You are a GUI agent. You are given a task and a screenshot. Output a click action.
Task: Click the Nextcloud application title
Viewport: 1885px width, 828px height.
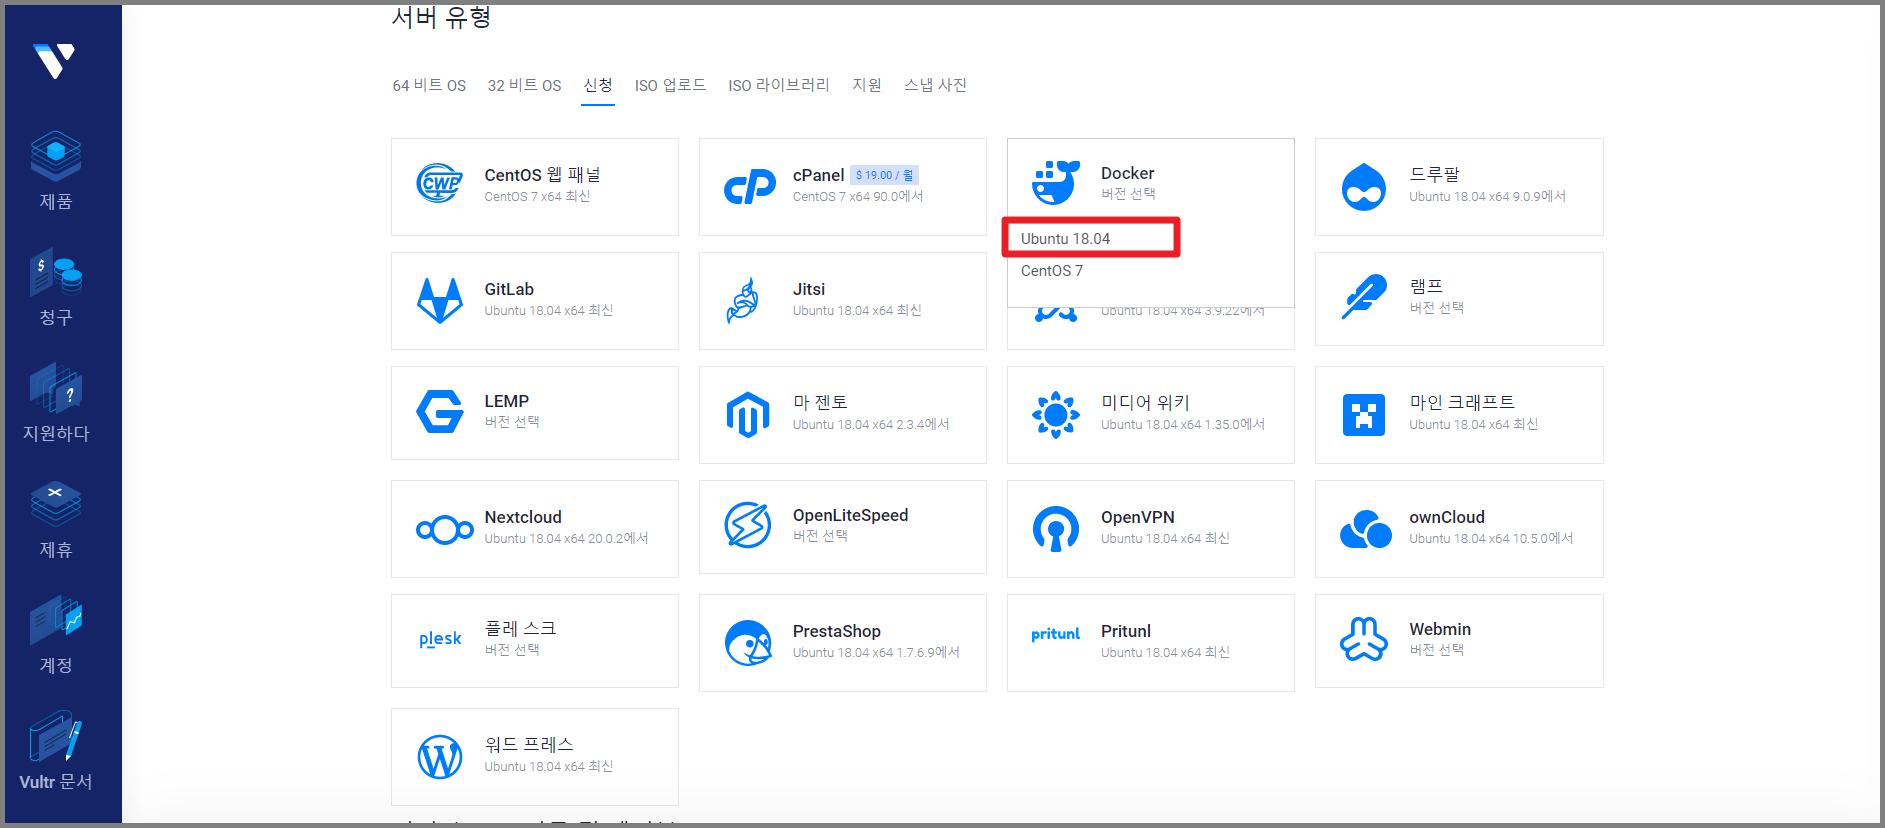(523, 517)
